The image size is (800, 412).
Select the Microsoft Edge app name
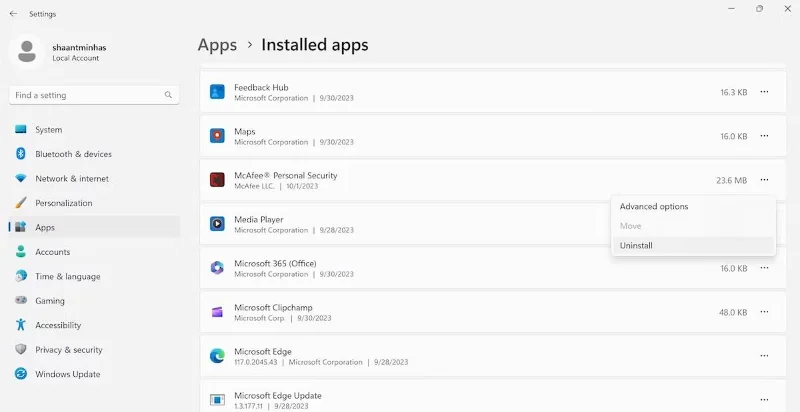coord(263,351)
